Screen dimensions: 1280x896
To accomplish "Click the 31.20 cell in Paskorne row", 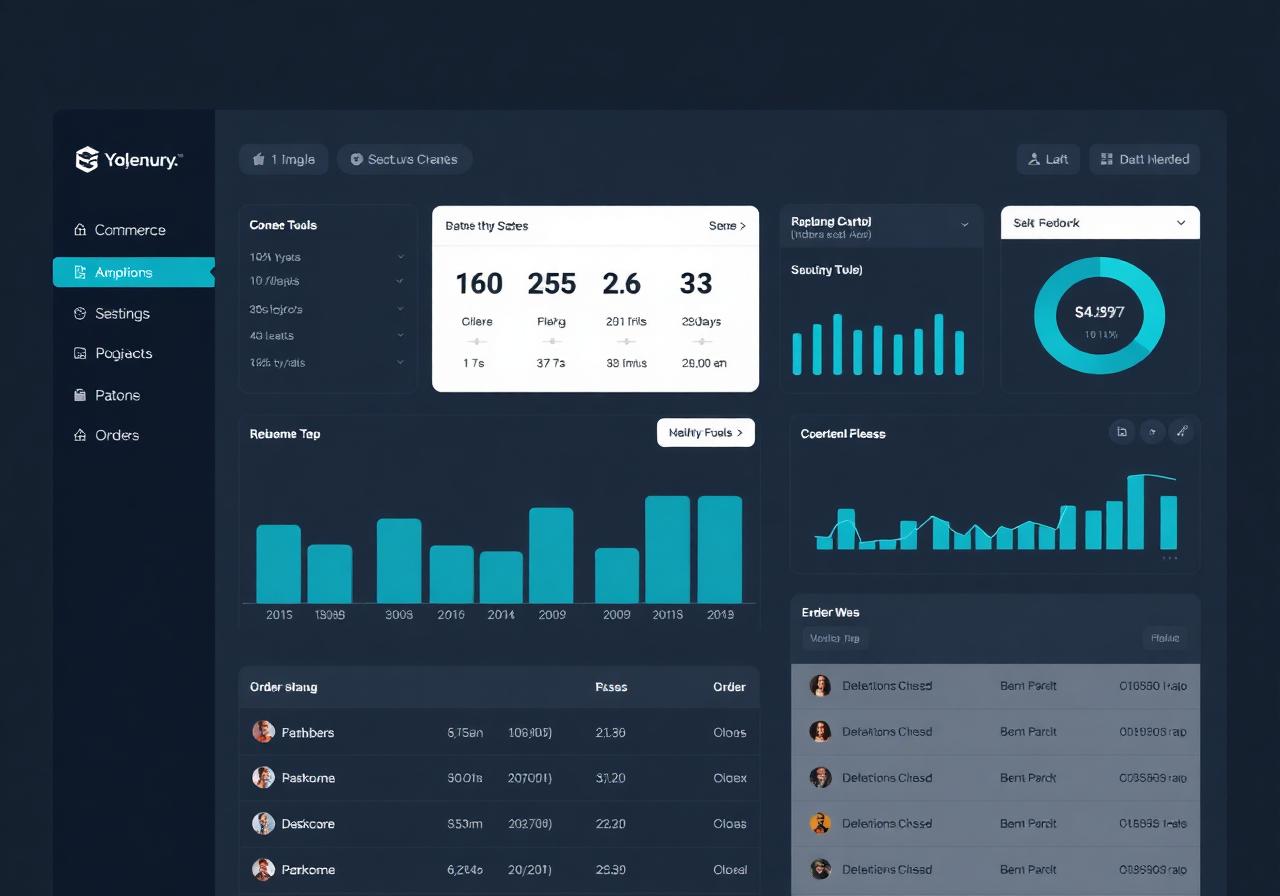I will [611, 778].
